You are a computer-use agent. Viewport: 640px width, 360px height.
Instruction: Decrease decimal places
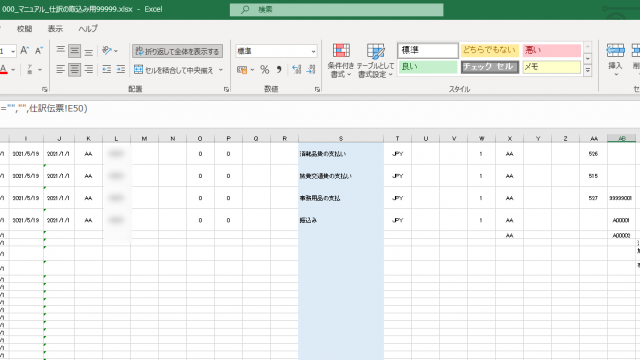311,70
